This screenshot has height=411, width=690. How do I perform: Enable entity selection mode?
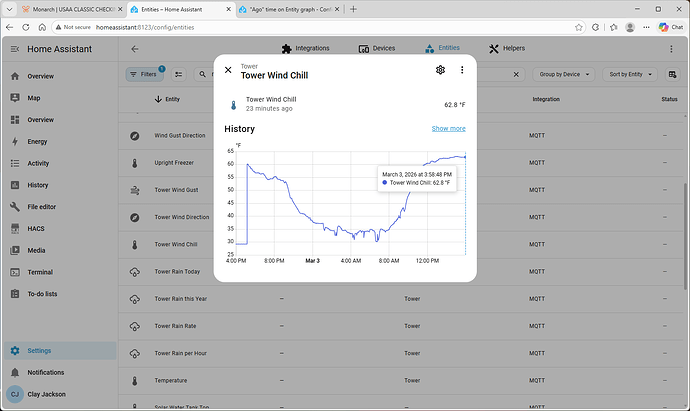coord(179,74)
